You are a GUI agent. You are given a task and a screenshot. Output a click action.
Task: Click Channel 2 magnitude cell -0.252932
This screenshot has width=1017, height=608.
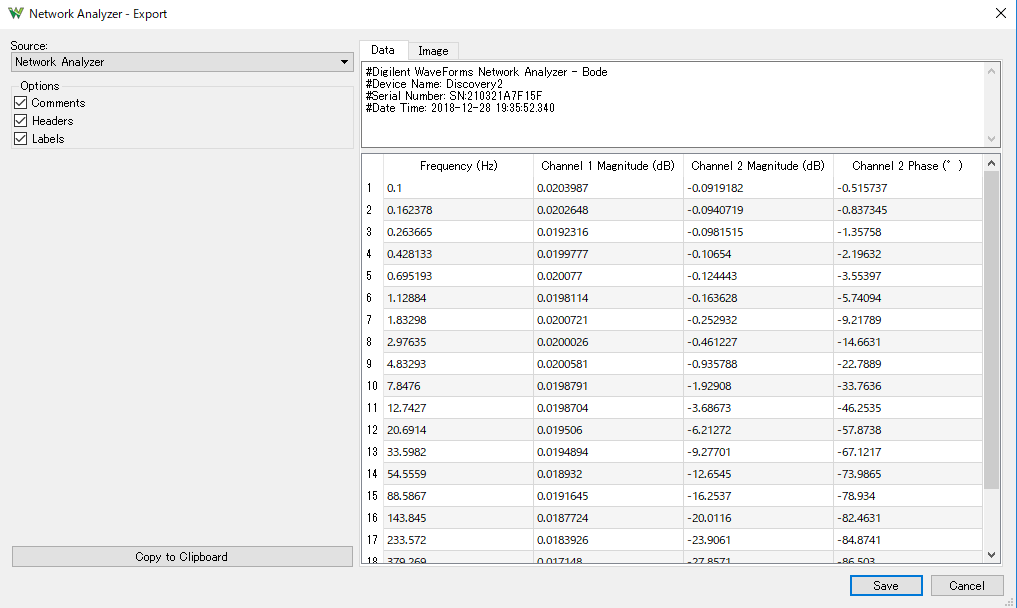point(758,320)
